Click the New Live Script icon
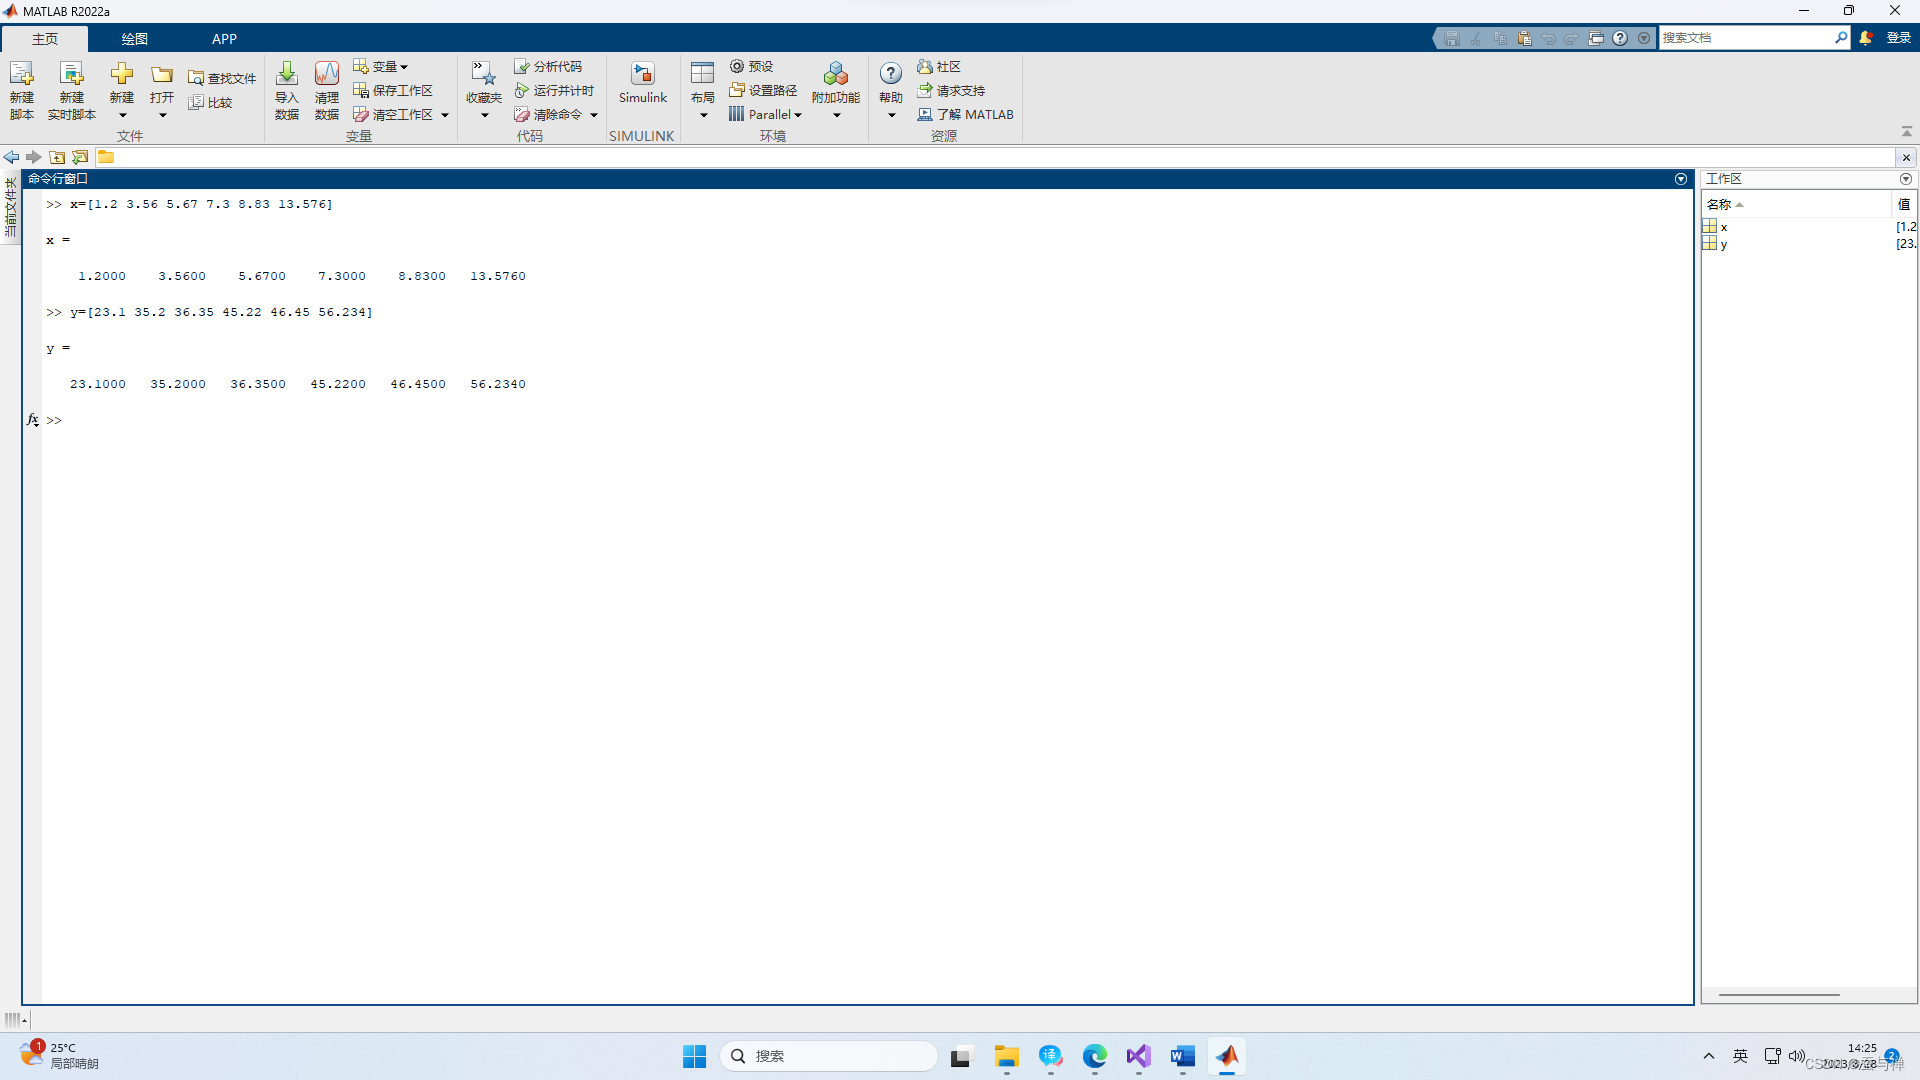The image size is (1920, 1080). click(x=71, y=75)
